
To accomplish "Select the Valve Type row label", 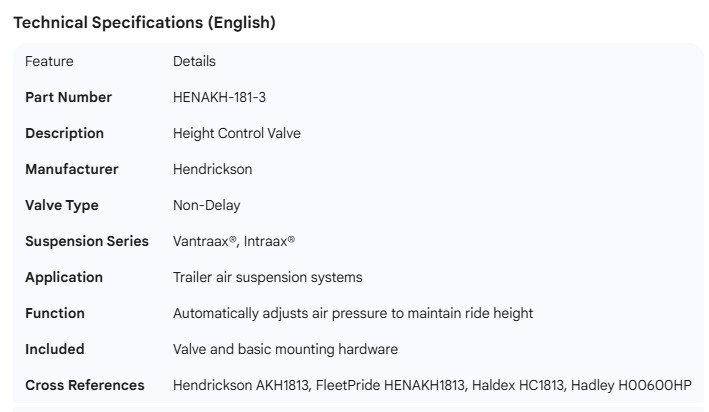I will (x=63, y=205).
